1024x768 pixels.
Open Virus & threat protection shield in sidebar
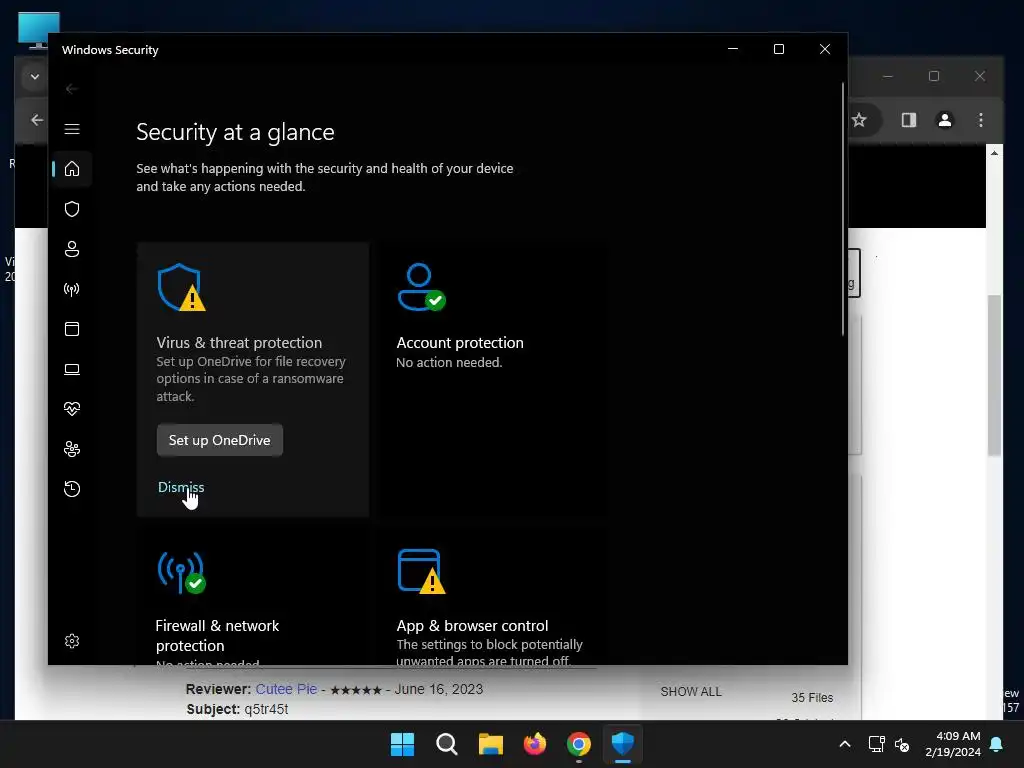point(72,209)
